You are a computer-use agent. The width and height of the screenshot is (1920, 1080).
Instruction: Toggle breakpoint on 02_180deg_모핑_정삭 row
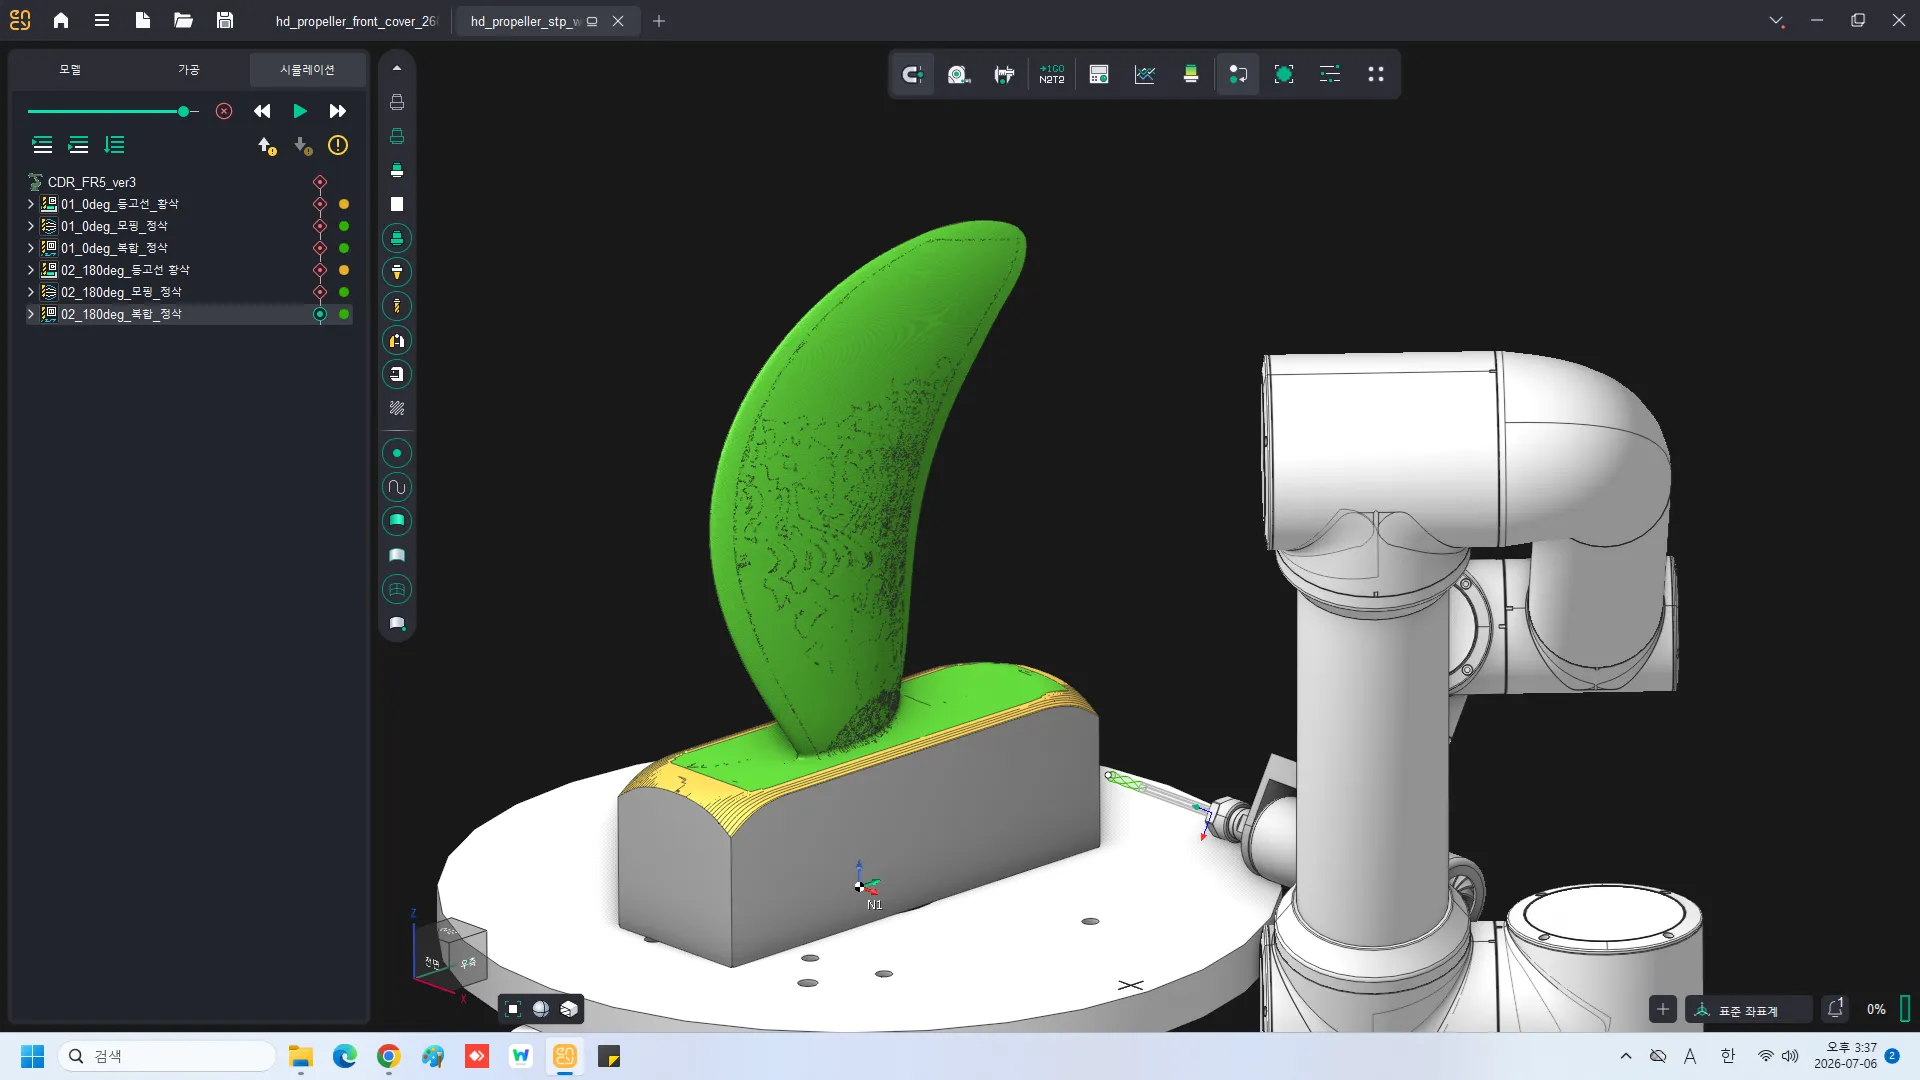(320, 292)
